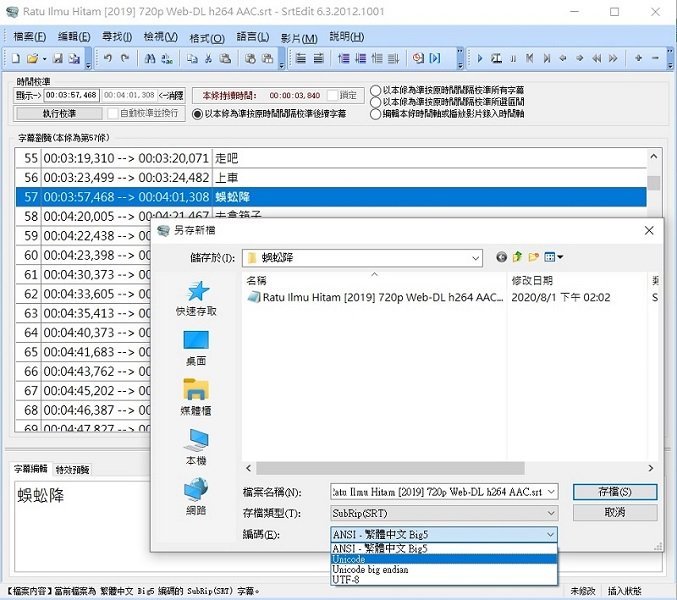Click the minus icon in playback toolbar
The image size is (677, 600).
(x=655, y=58)
